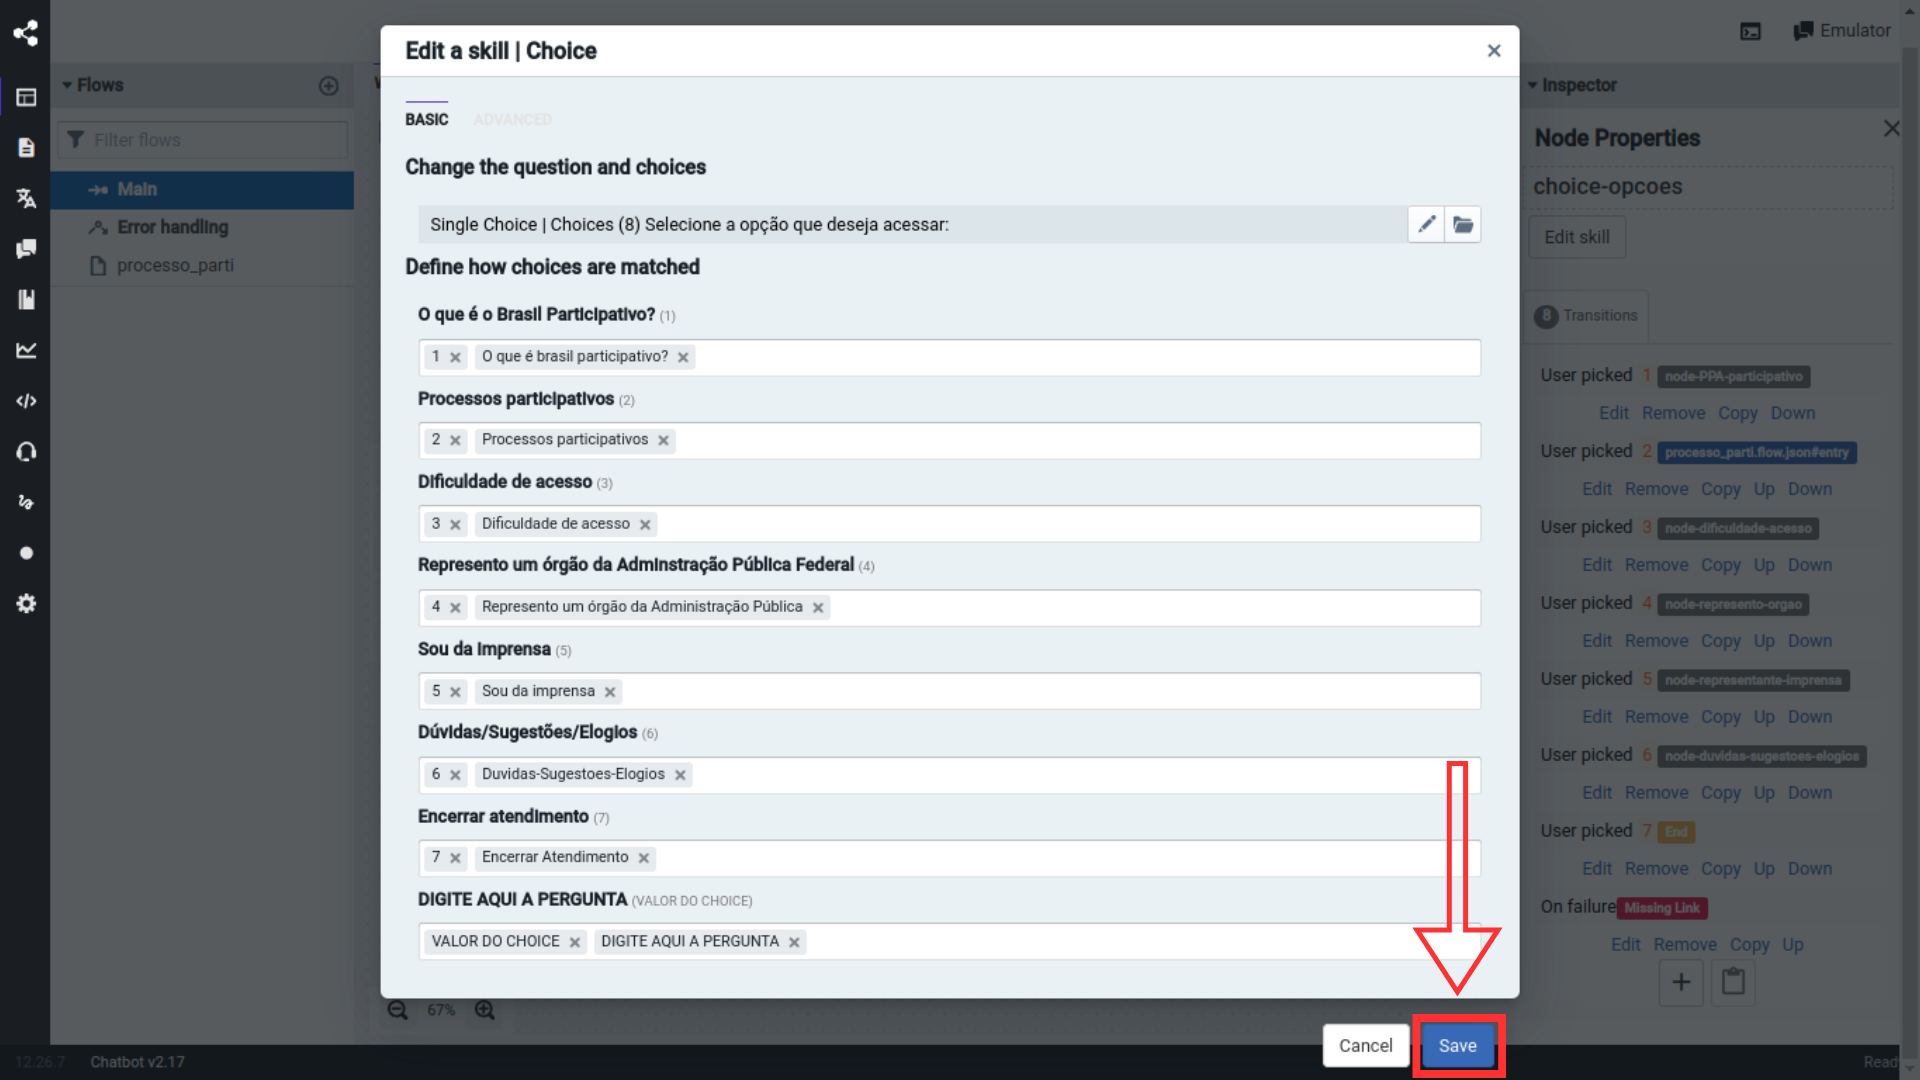
Task: Click Cancel to discard skill edits
Action: click(x=1365, y=1044)
